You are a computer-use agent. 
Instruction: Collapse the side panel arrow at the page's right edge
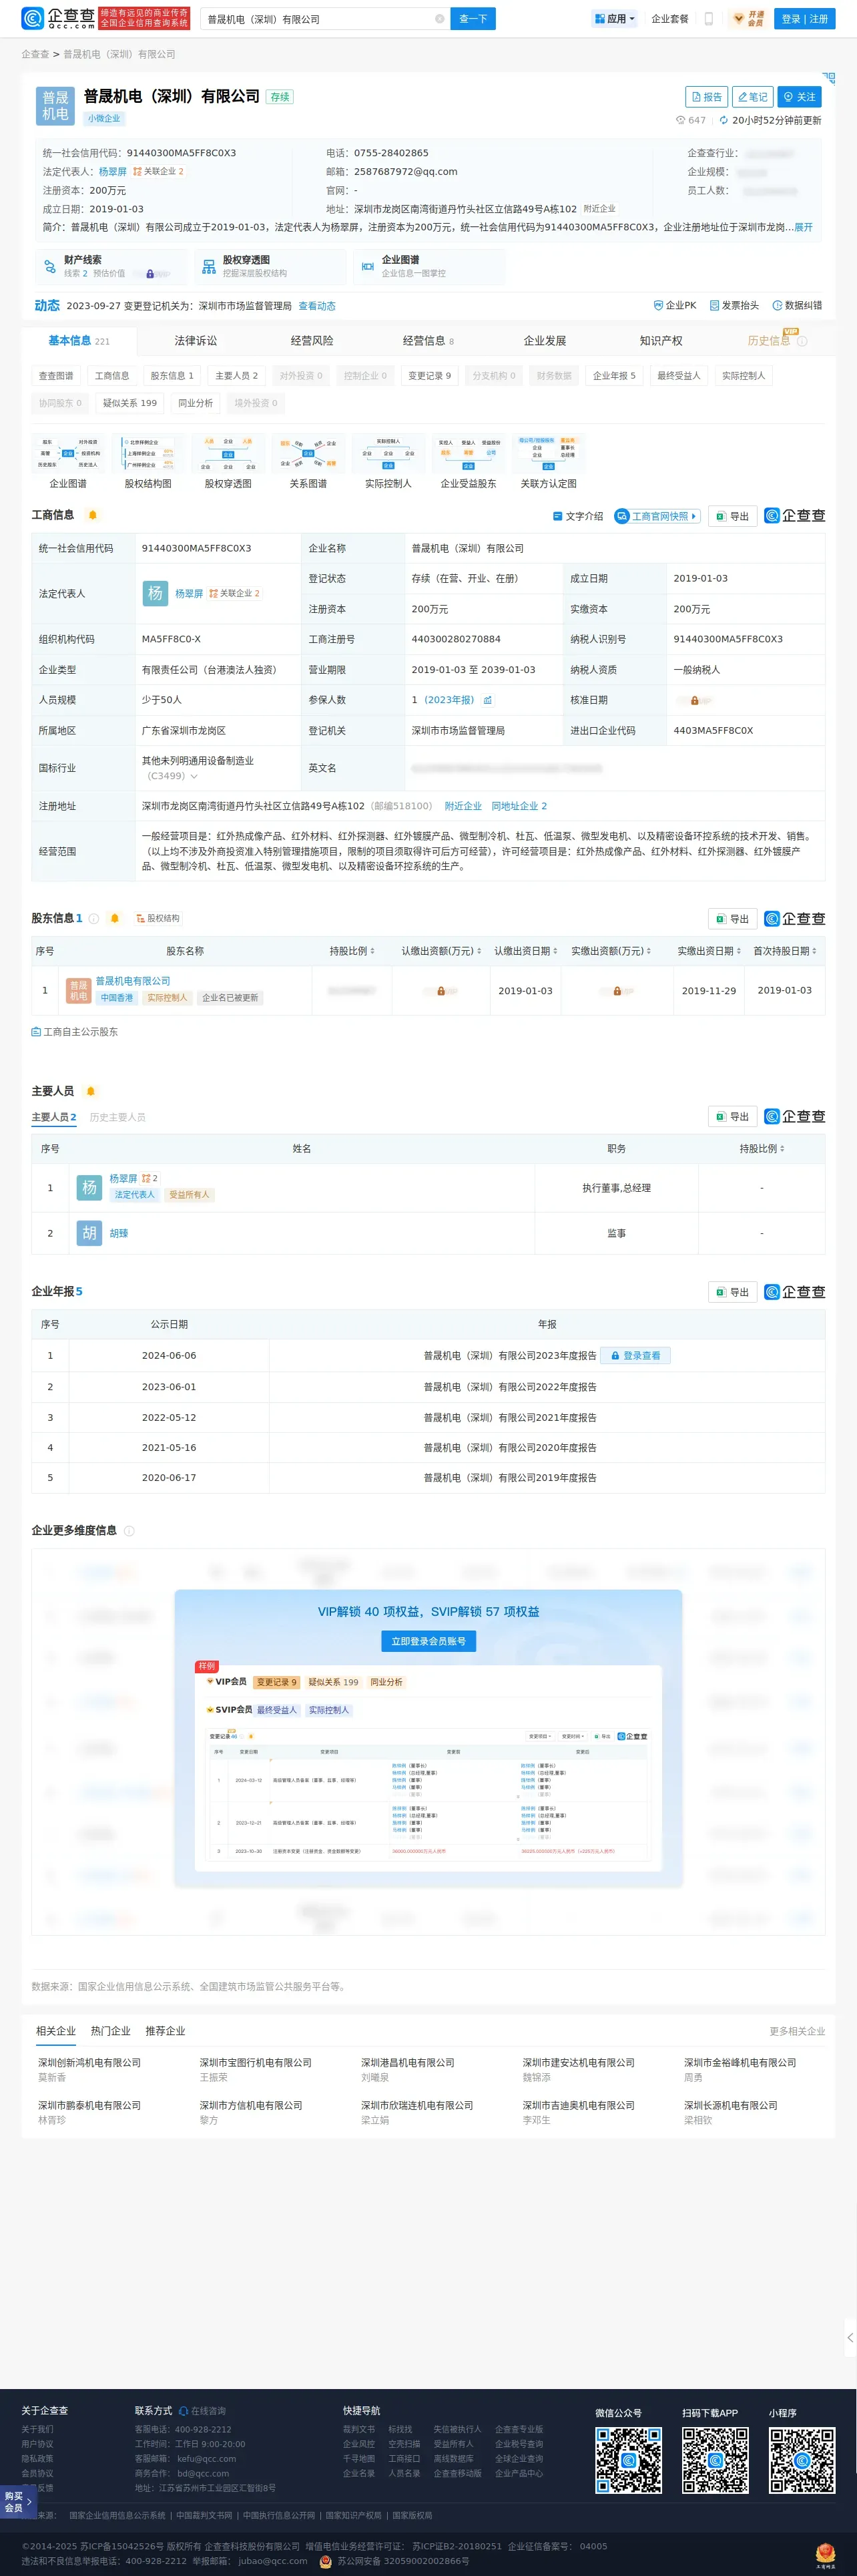click(x=850, y=2338)
